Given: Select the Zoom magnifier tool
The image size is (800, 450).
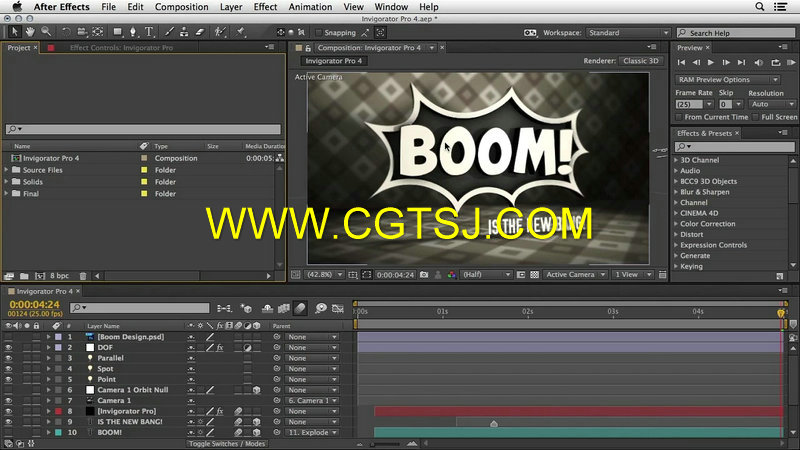Looking at the screenshot, I should point(46,32).
